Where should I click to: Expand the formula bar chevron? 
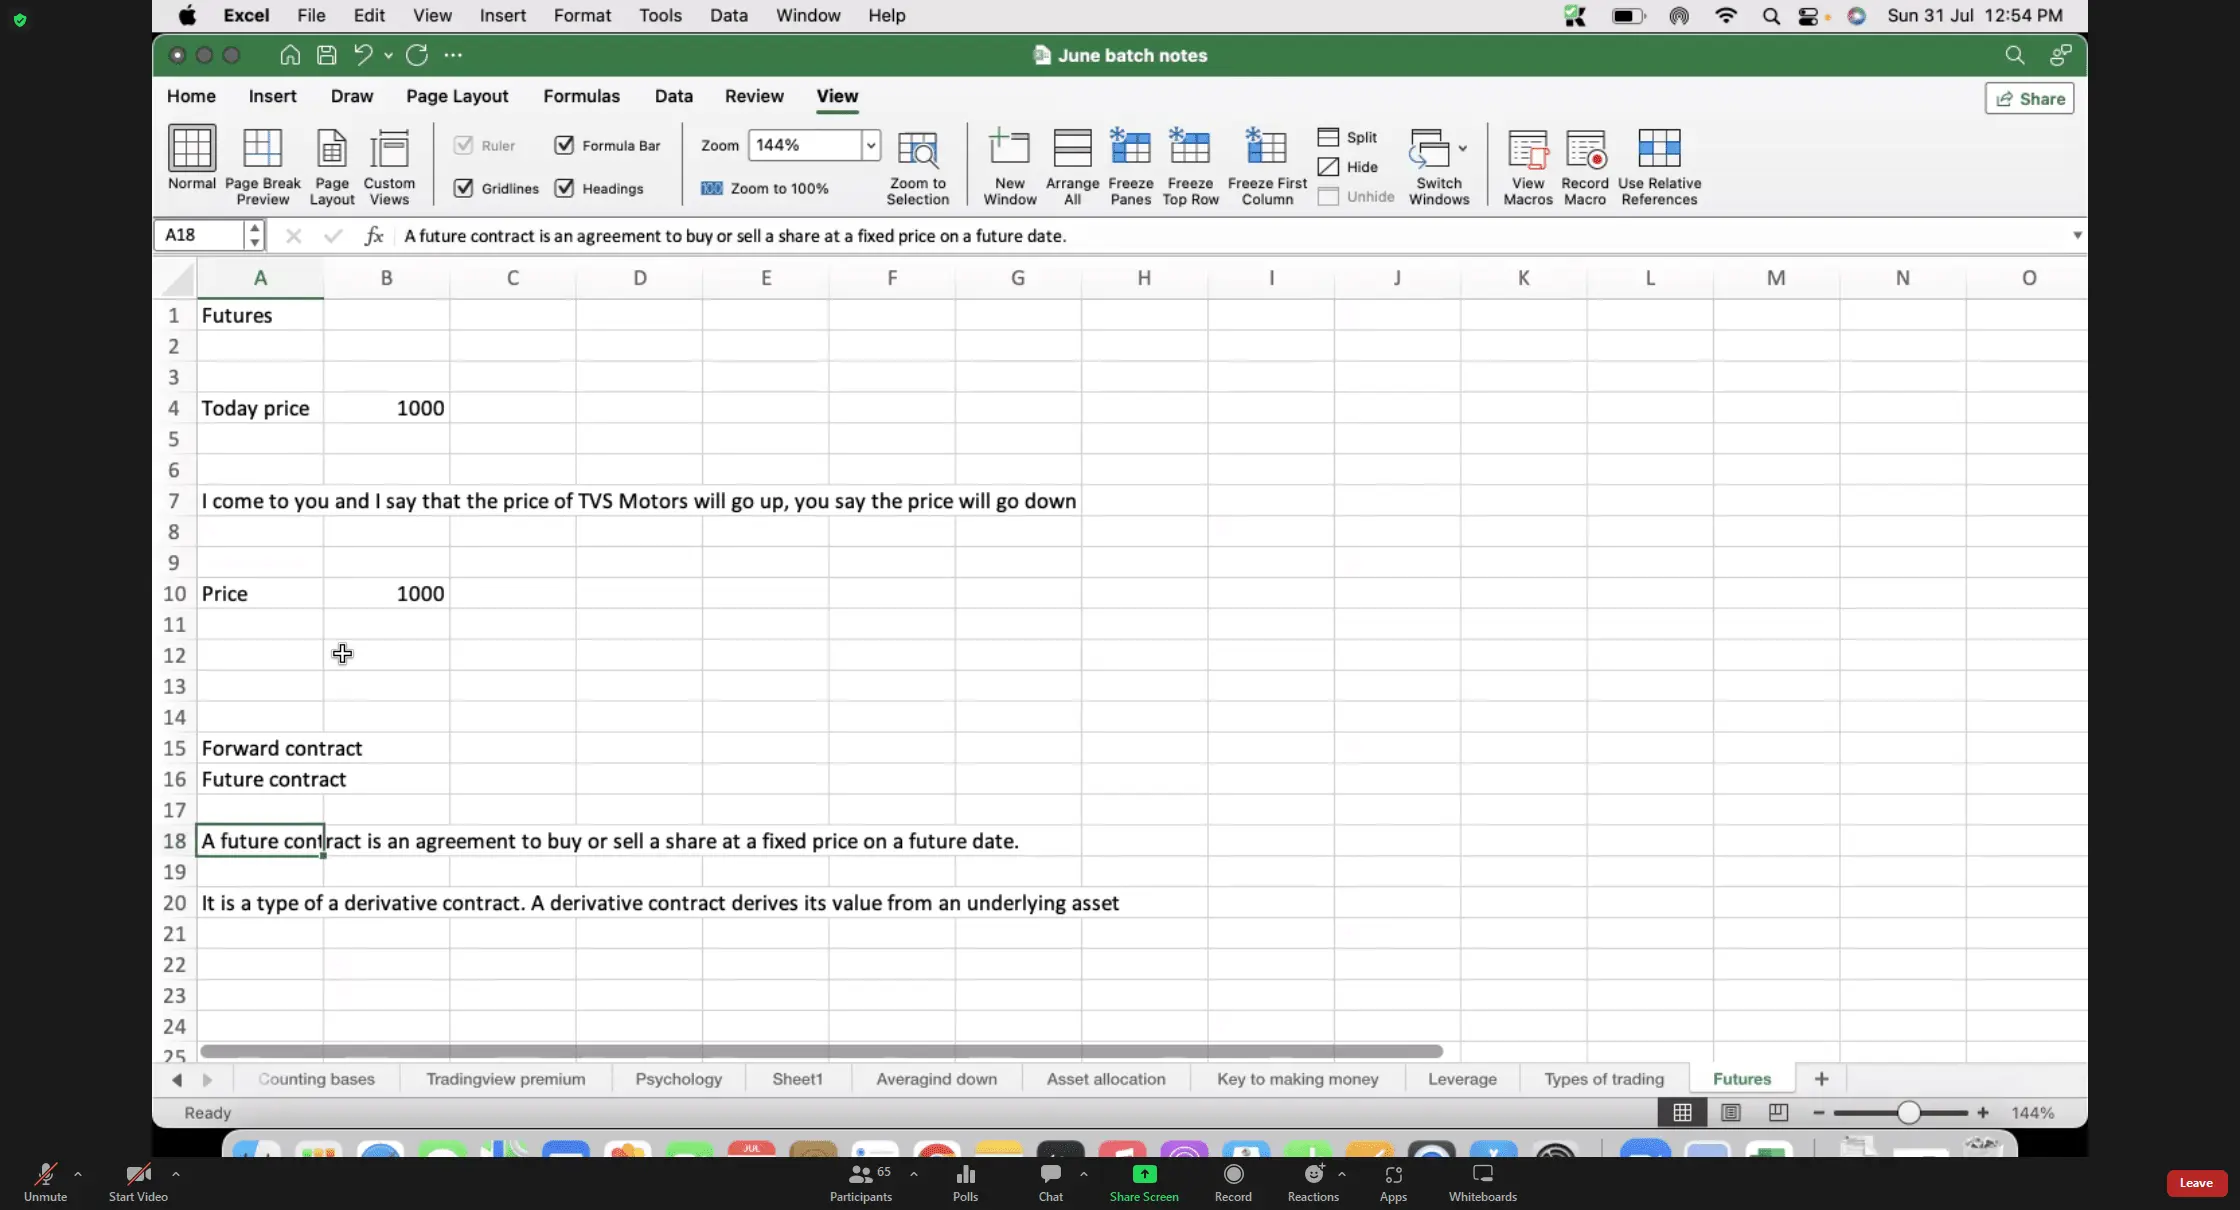pos(2077,235)
